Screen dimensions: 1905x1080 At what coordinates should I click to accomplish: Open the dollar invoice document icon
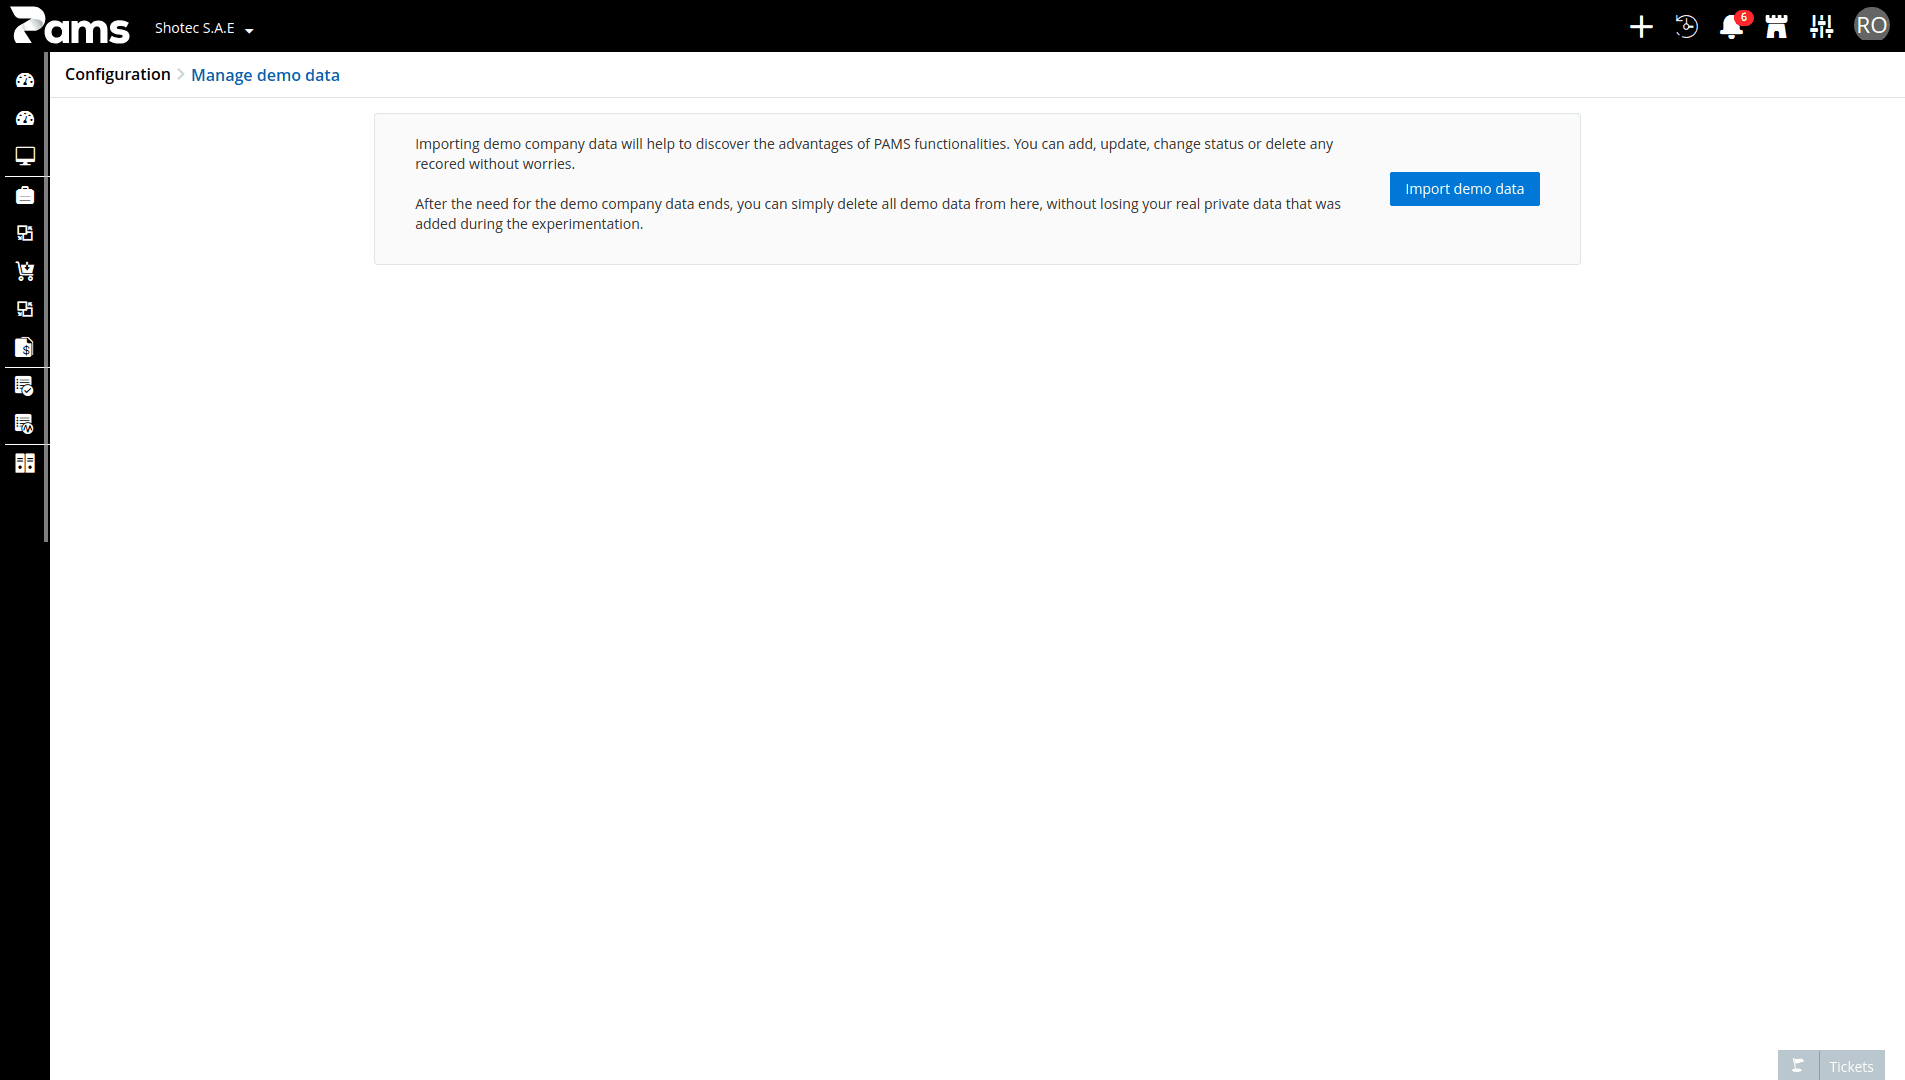(25, 347)
